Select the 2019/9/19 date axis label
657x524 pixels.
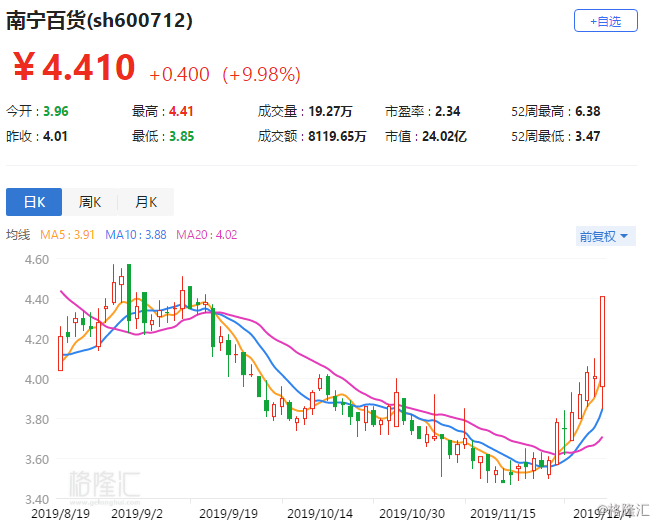point(228,514)
